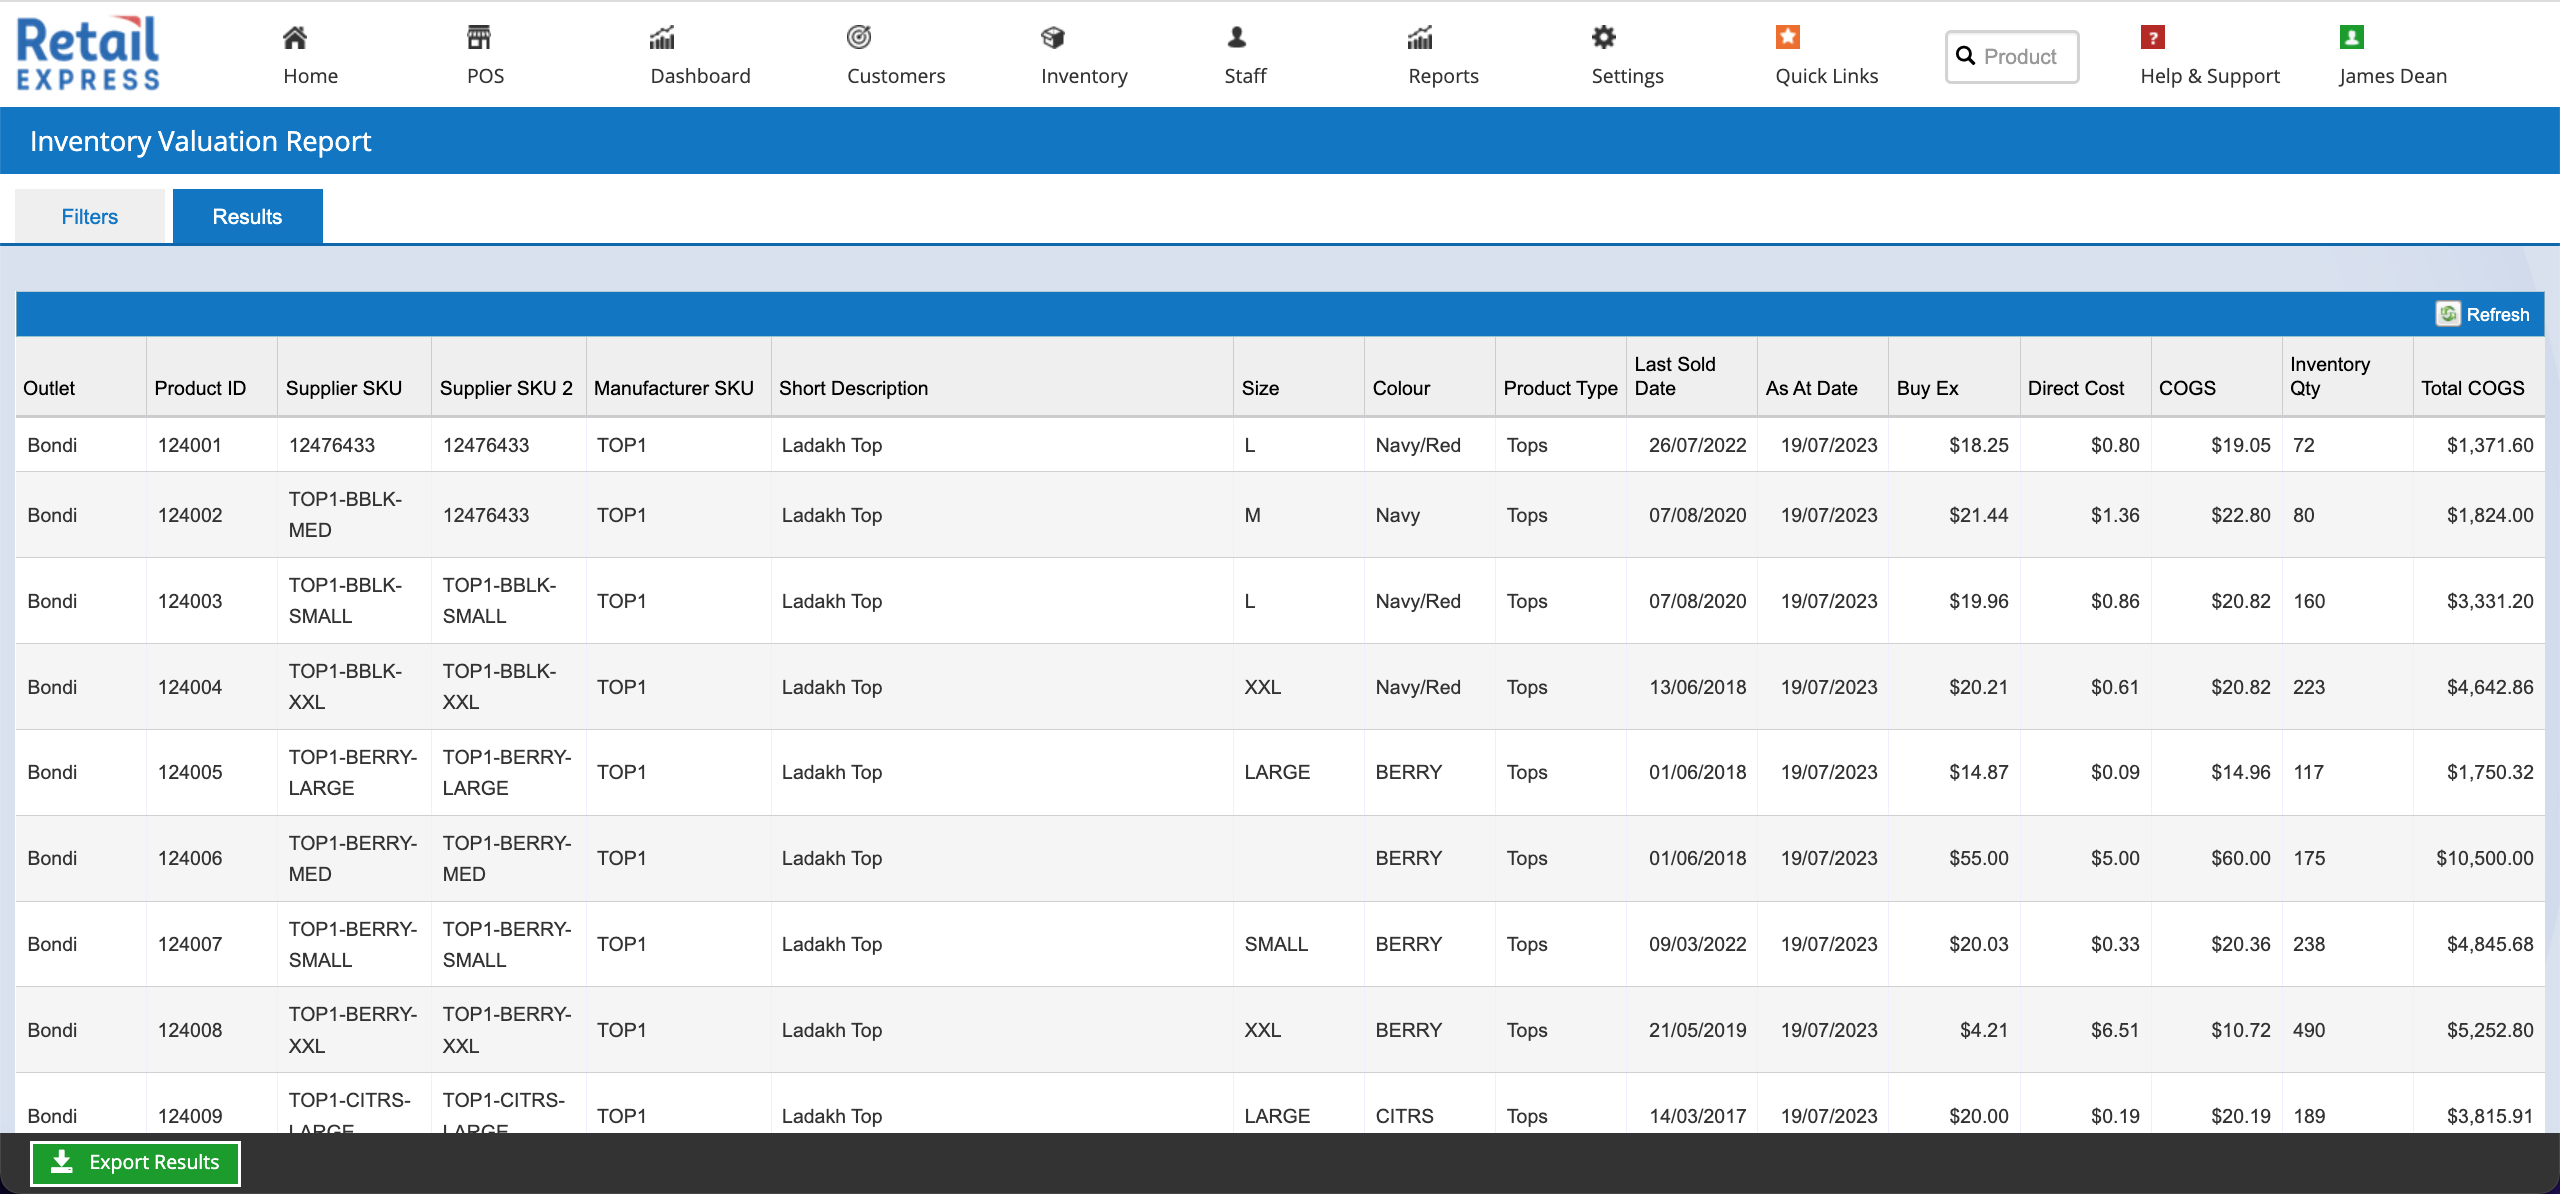
Task: Open the Home icon in top navigation
Action: pos(295,38)
